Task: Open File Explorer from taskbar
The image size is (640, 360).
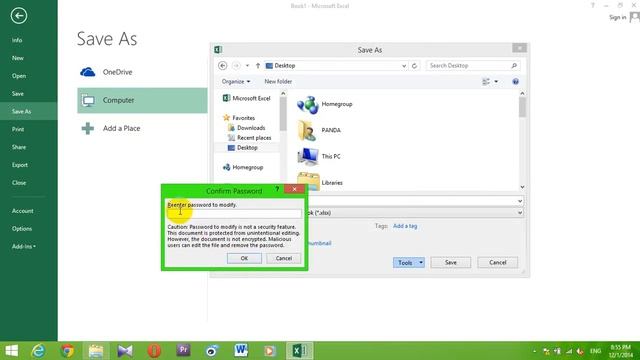Action: click(x=96, y=351)
